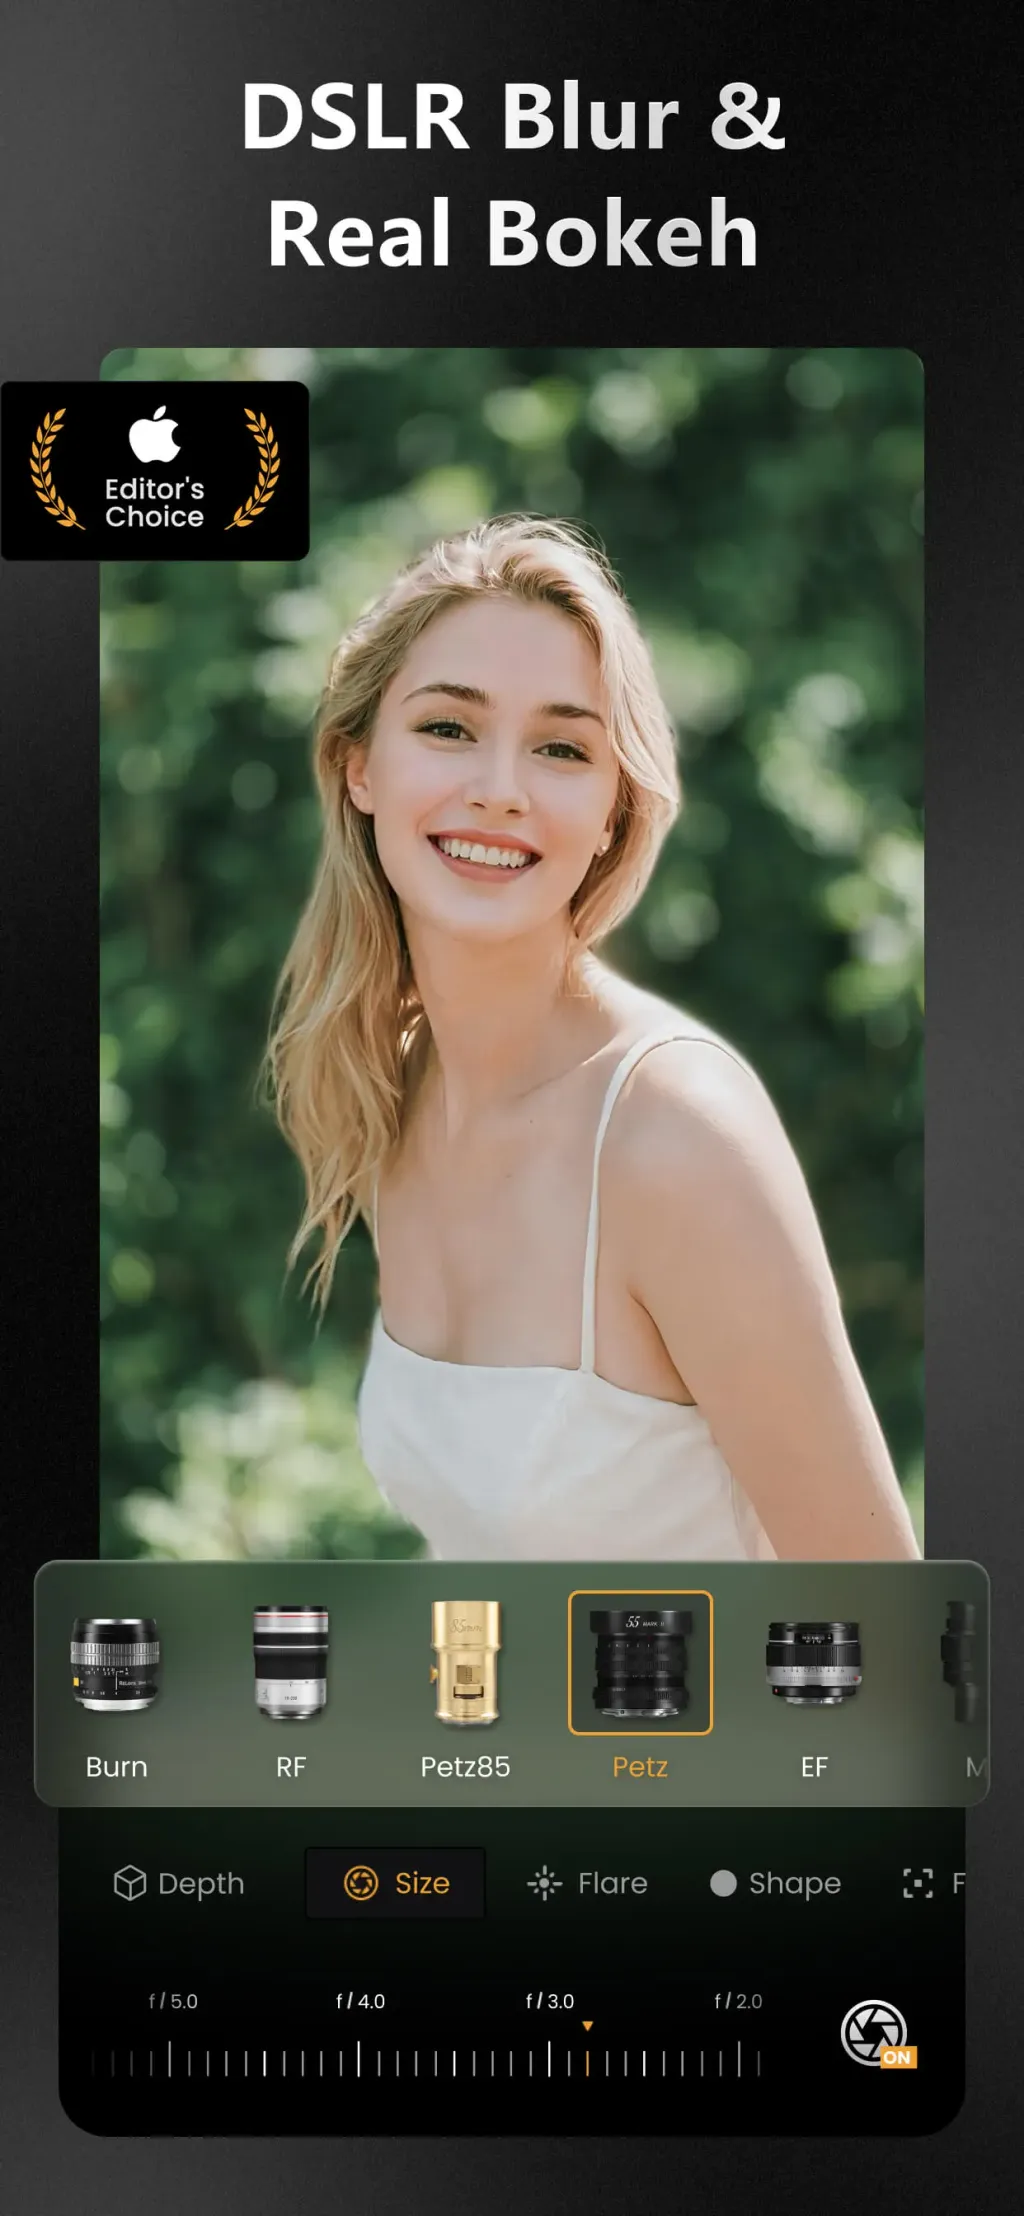This screenshot has height=2216, width=1024.
Task: Click the orange Petz label
Action: 640,1767
